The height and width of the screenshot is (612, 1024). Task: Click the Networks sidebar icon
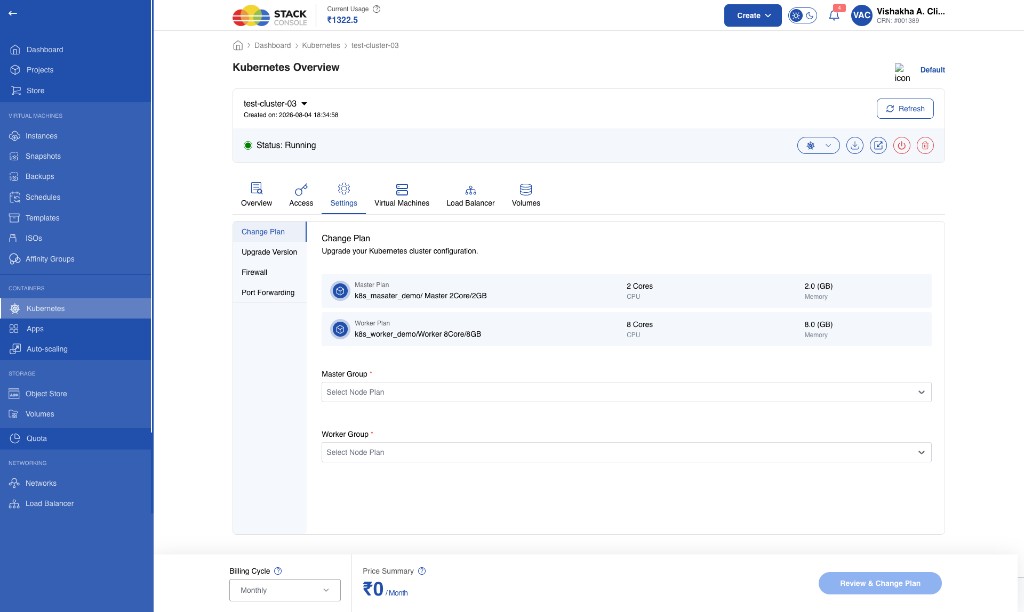pyautogui.click(x=14, y=483)
